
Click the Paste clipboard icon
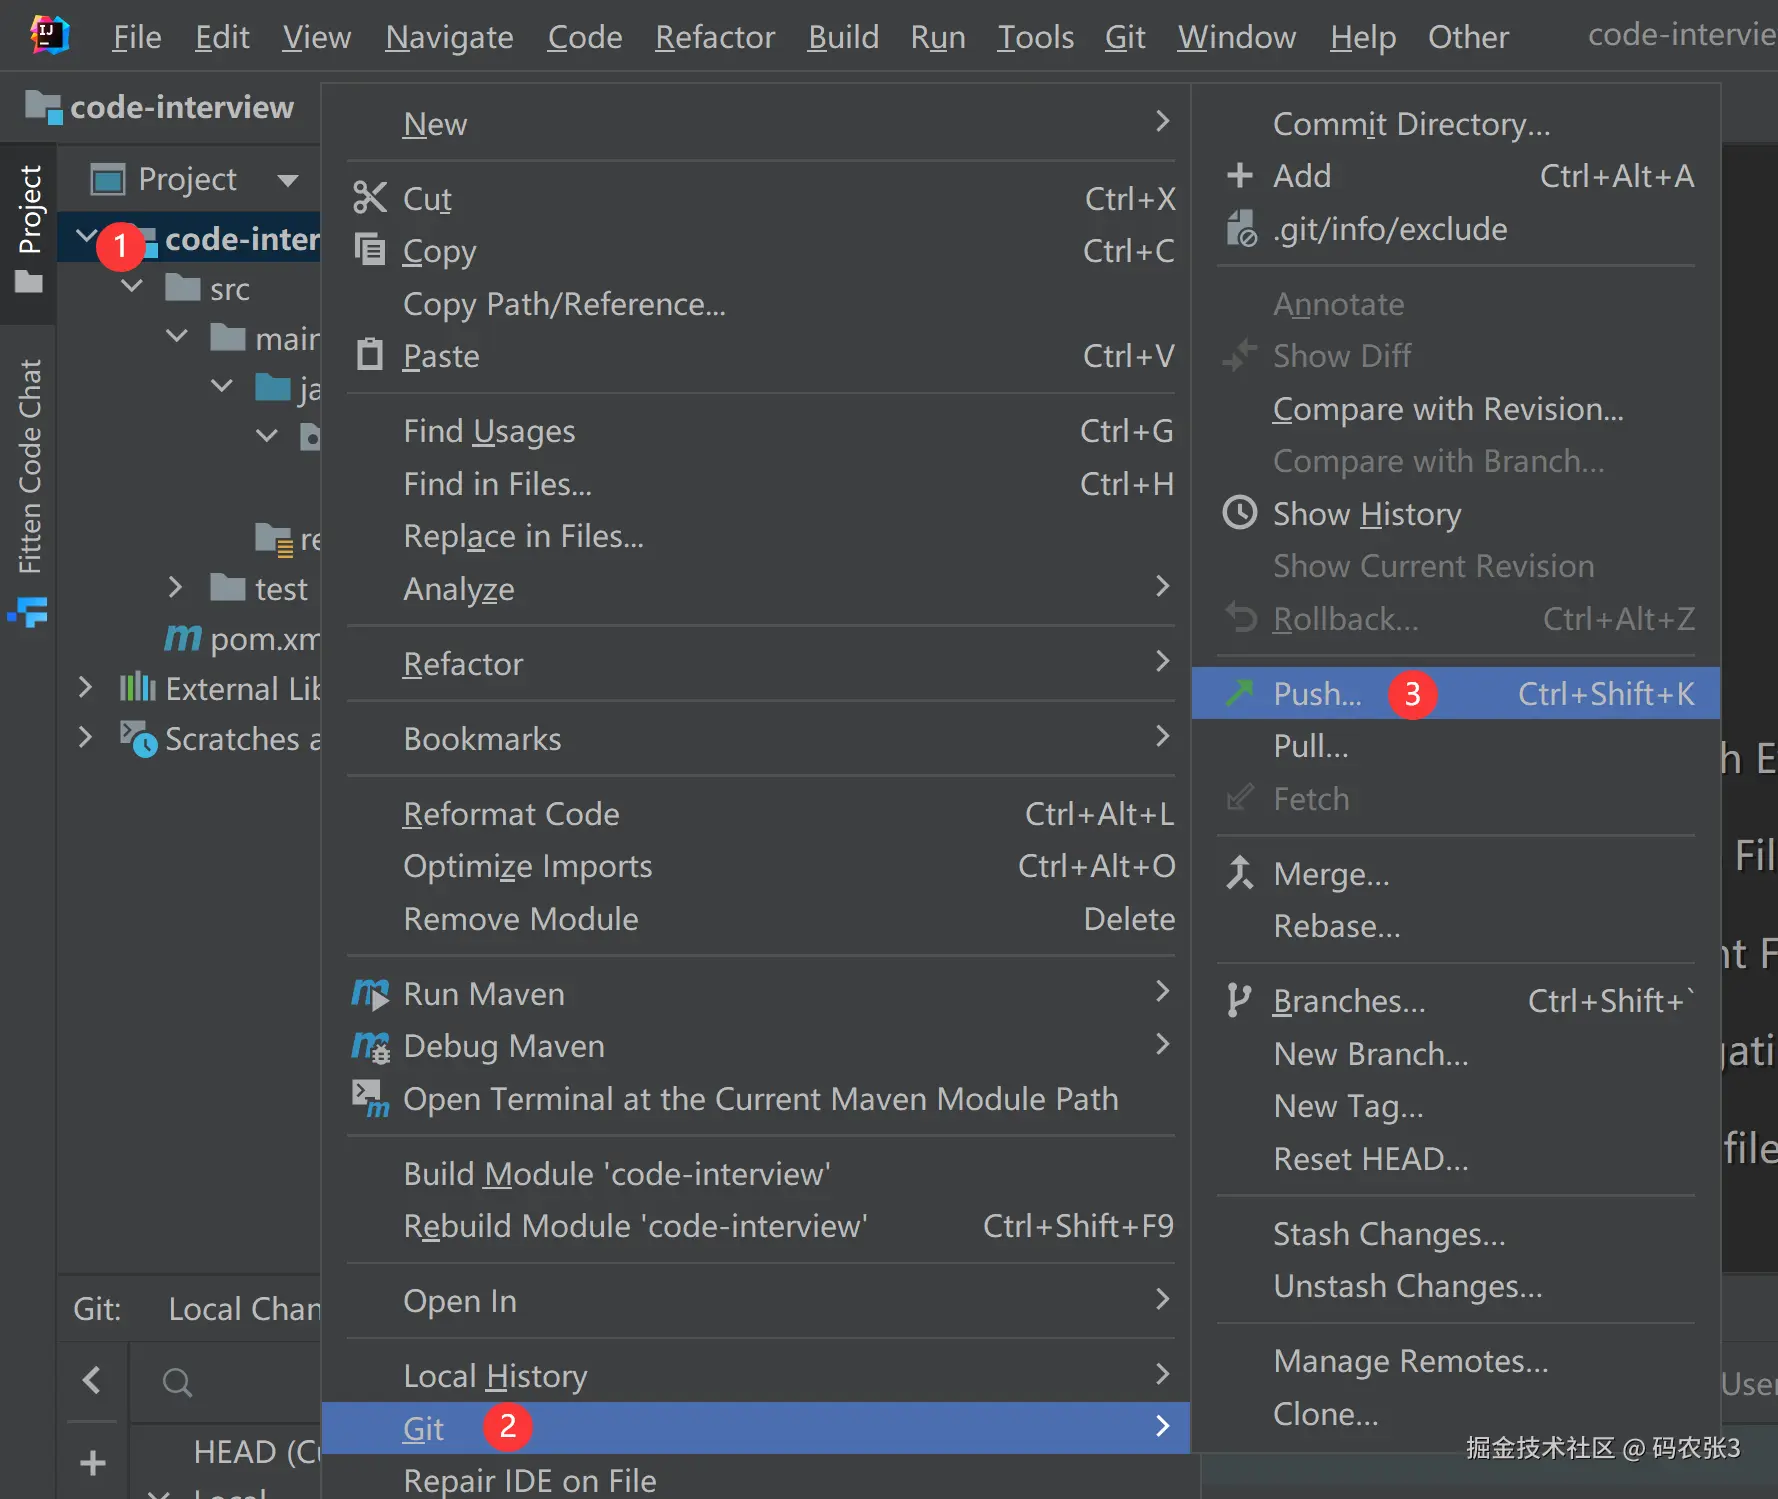pos(370,354)
